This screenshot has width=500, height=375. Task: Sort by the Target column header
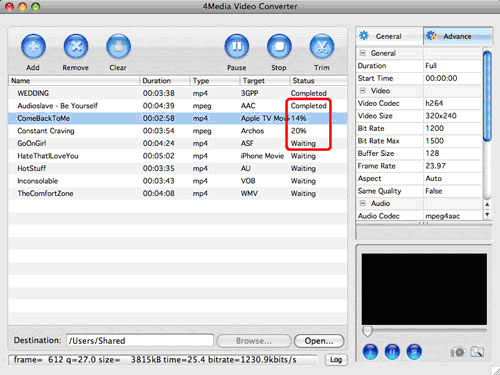(265, 81)
